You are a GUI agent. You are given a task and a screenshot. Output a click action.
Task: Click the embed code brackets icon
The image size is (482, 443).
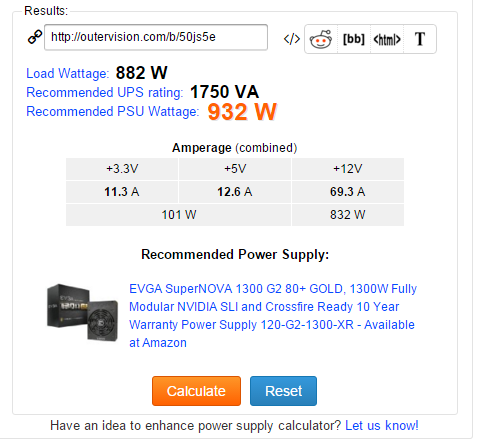[292, 39]
